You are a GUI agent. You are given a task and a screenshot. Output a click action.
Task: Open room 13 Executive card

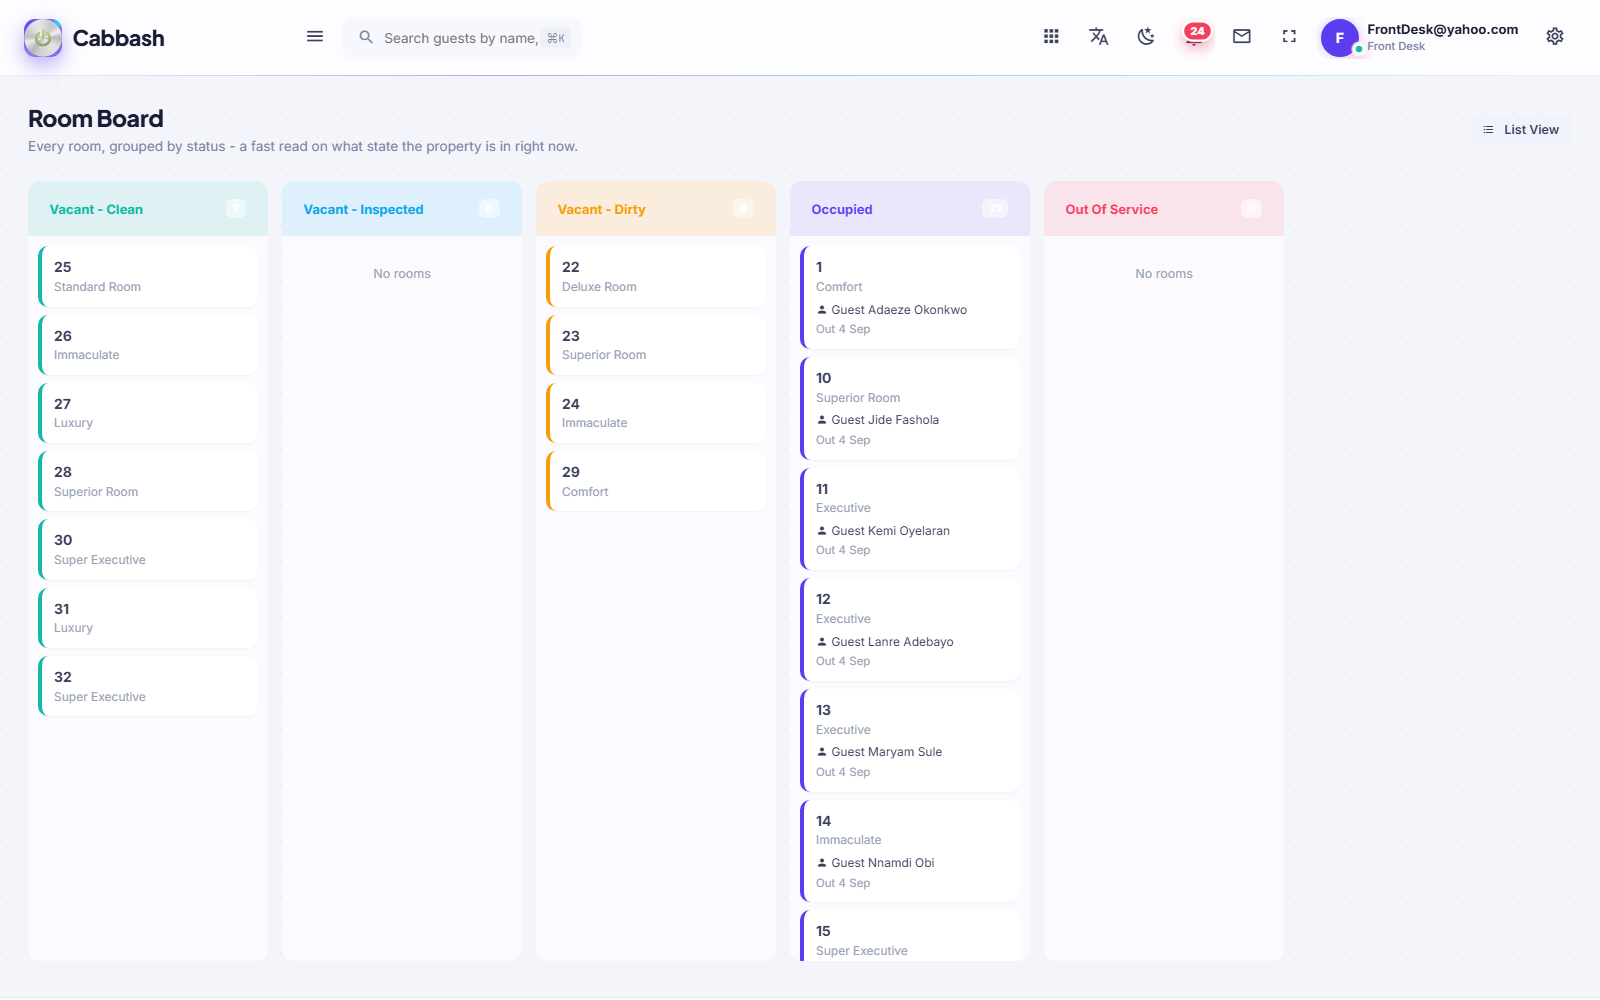[910, 741]
